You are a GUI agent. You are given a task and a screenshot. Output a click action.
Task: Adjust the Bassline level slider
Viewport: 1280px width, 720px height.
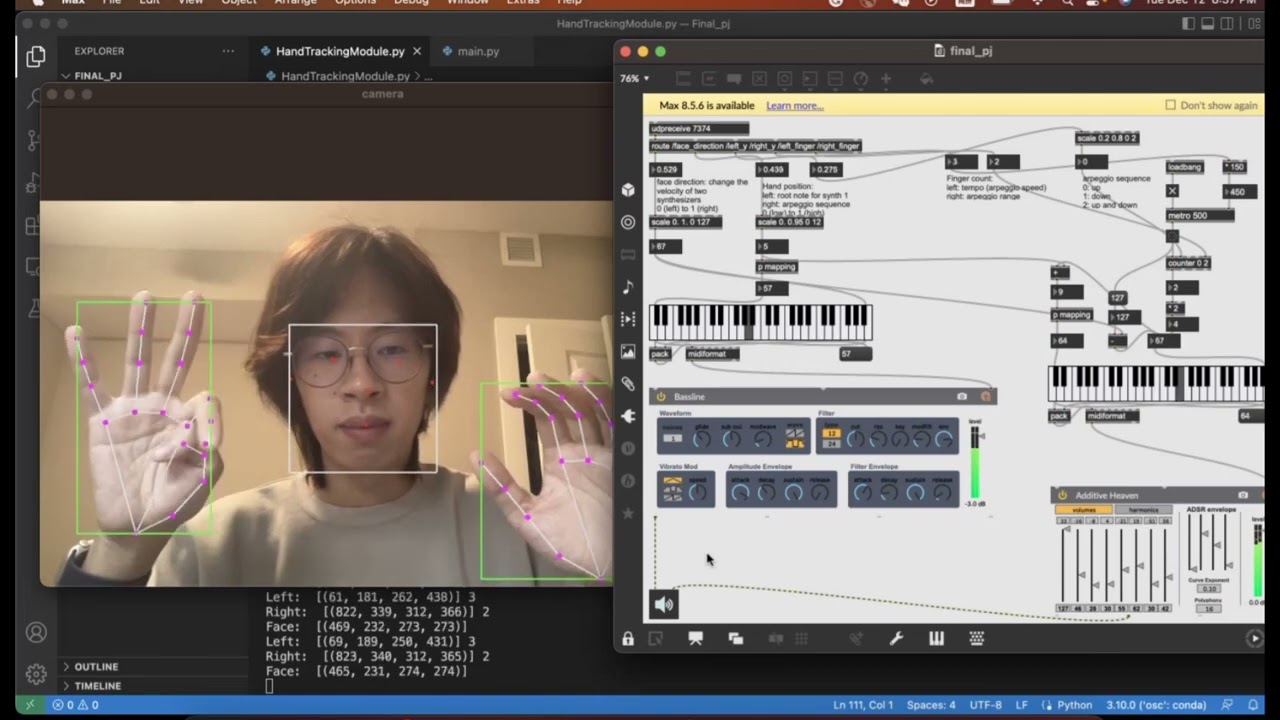[x=975, y=462]
